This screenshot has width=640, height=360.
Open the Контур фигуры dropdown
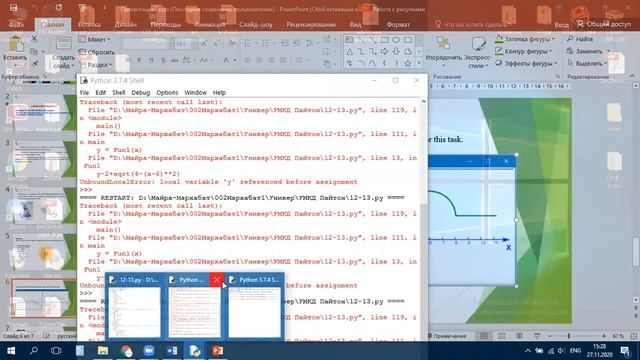[523, 51]
